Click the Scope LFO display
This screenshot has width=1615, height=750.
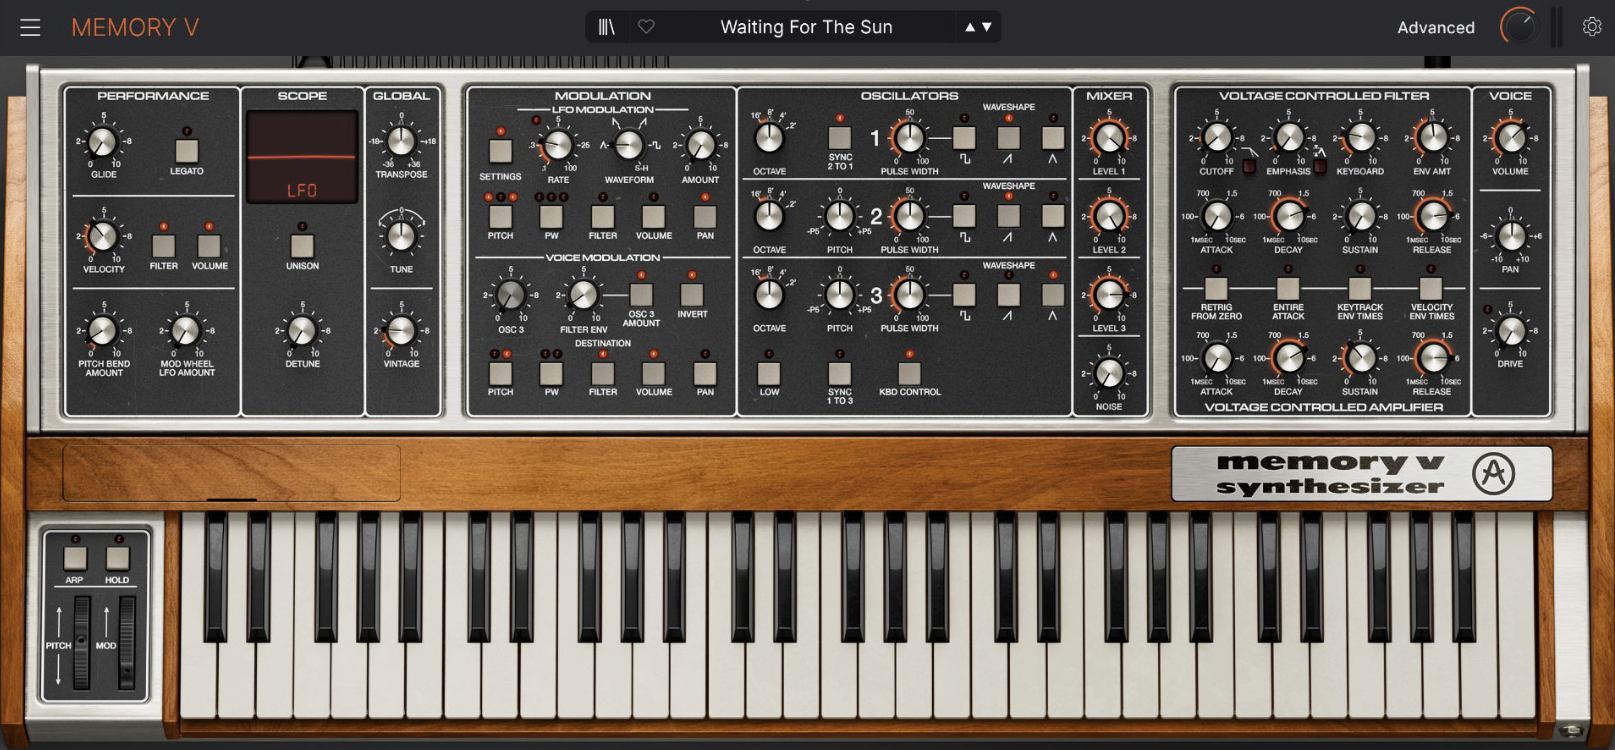[x=302, y=157]
